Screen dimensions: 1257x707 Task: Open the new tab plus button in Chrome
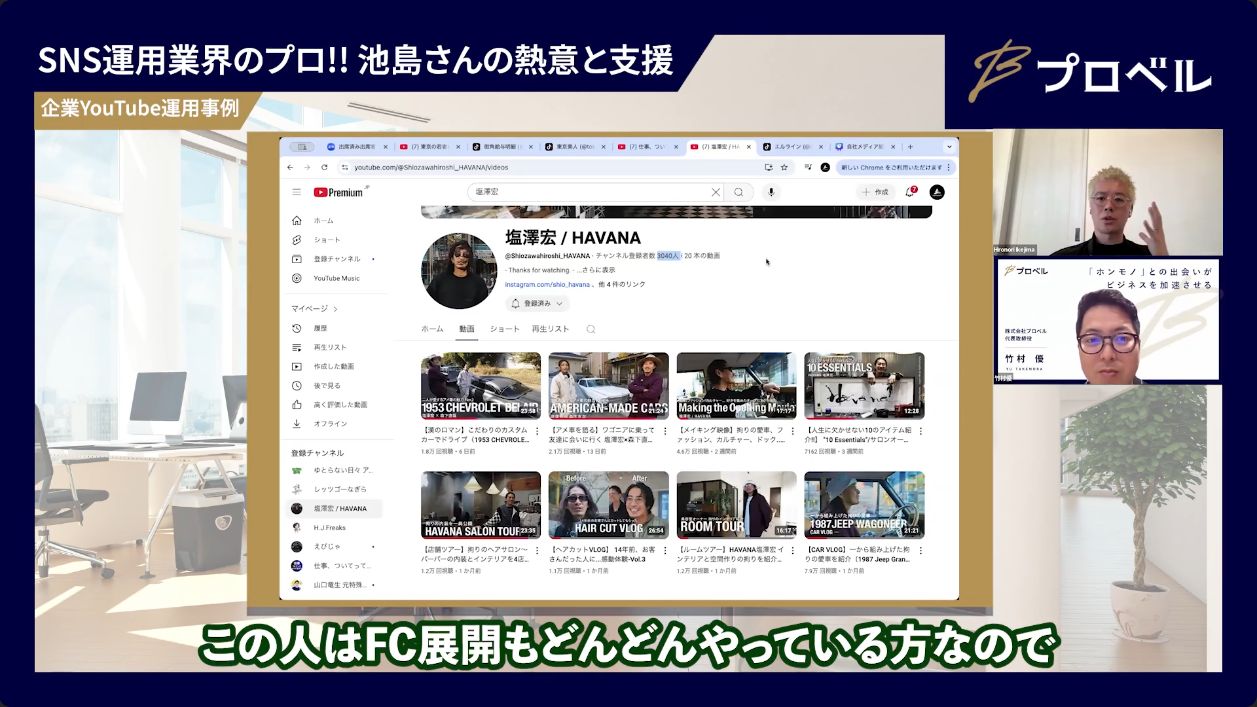coord(909,146)
